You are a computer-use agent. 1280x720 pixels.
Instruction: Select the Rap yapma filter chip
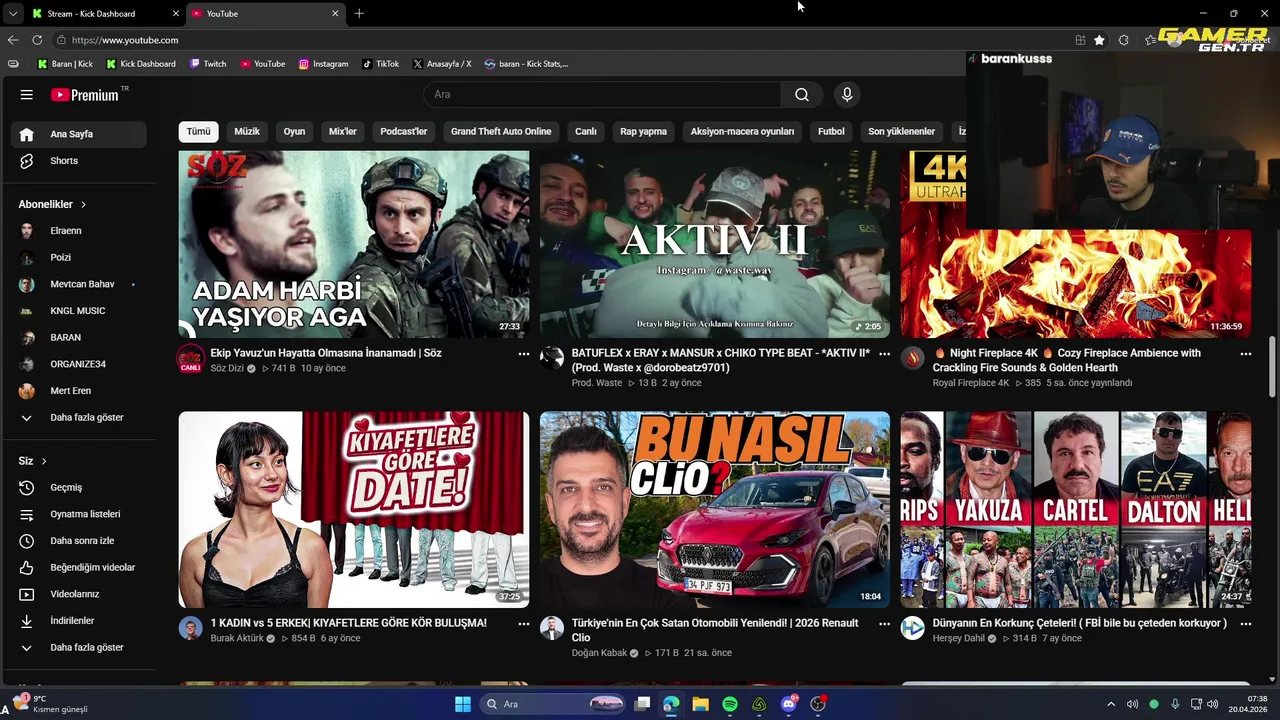643,132
